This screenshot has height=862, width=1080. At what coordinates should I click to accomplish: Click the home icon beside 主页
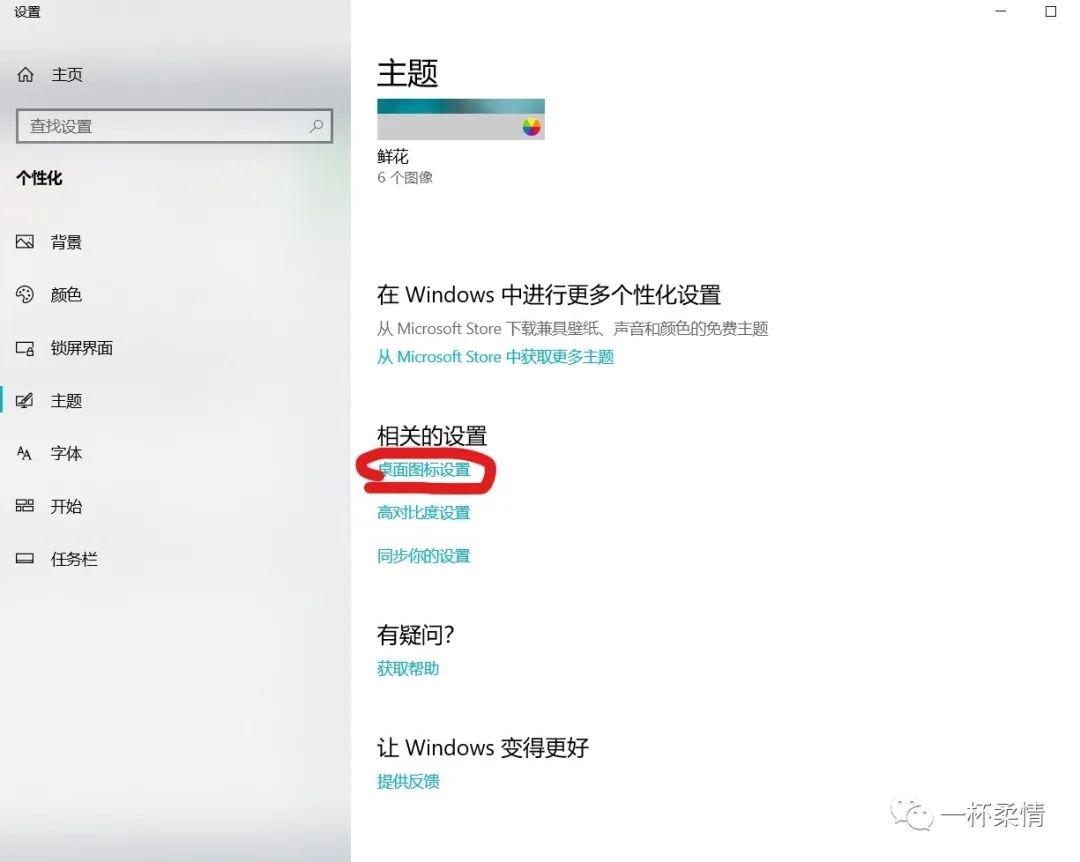(25, 74)
